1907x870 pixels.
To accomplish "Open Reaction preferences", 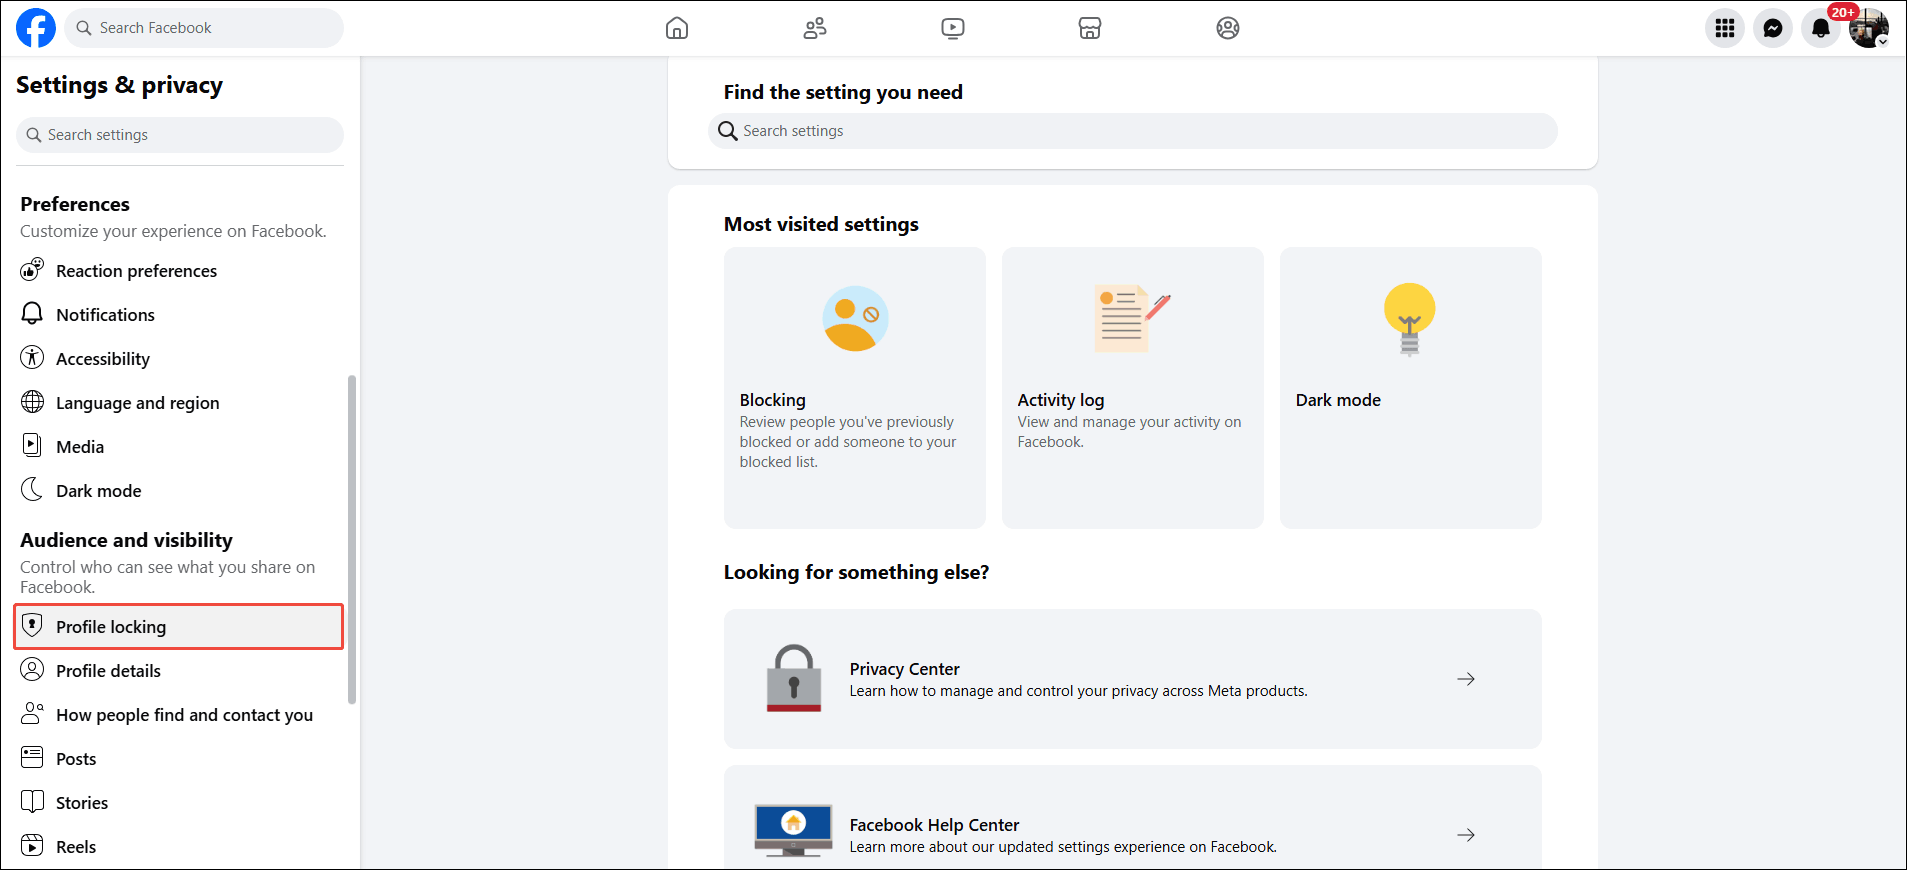I will coord(180,271).
